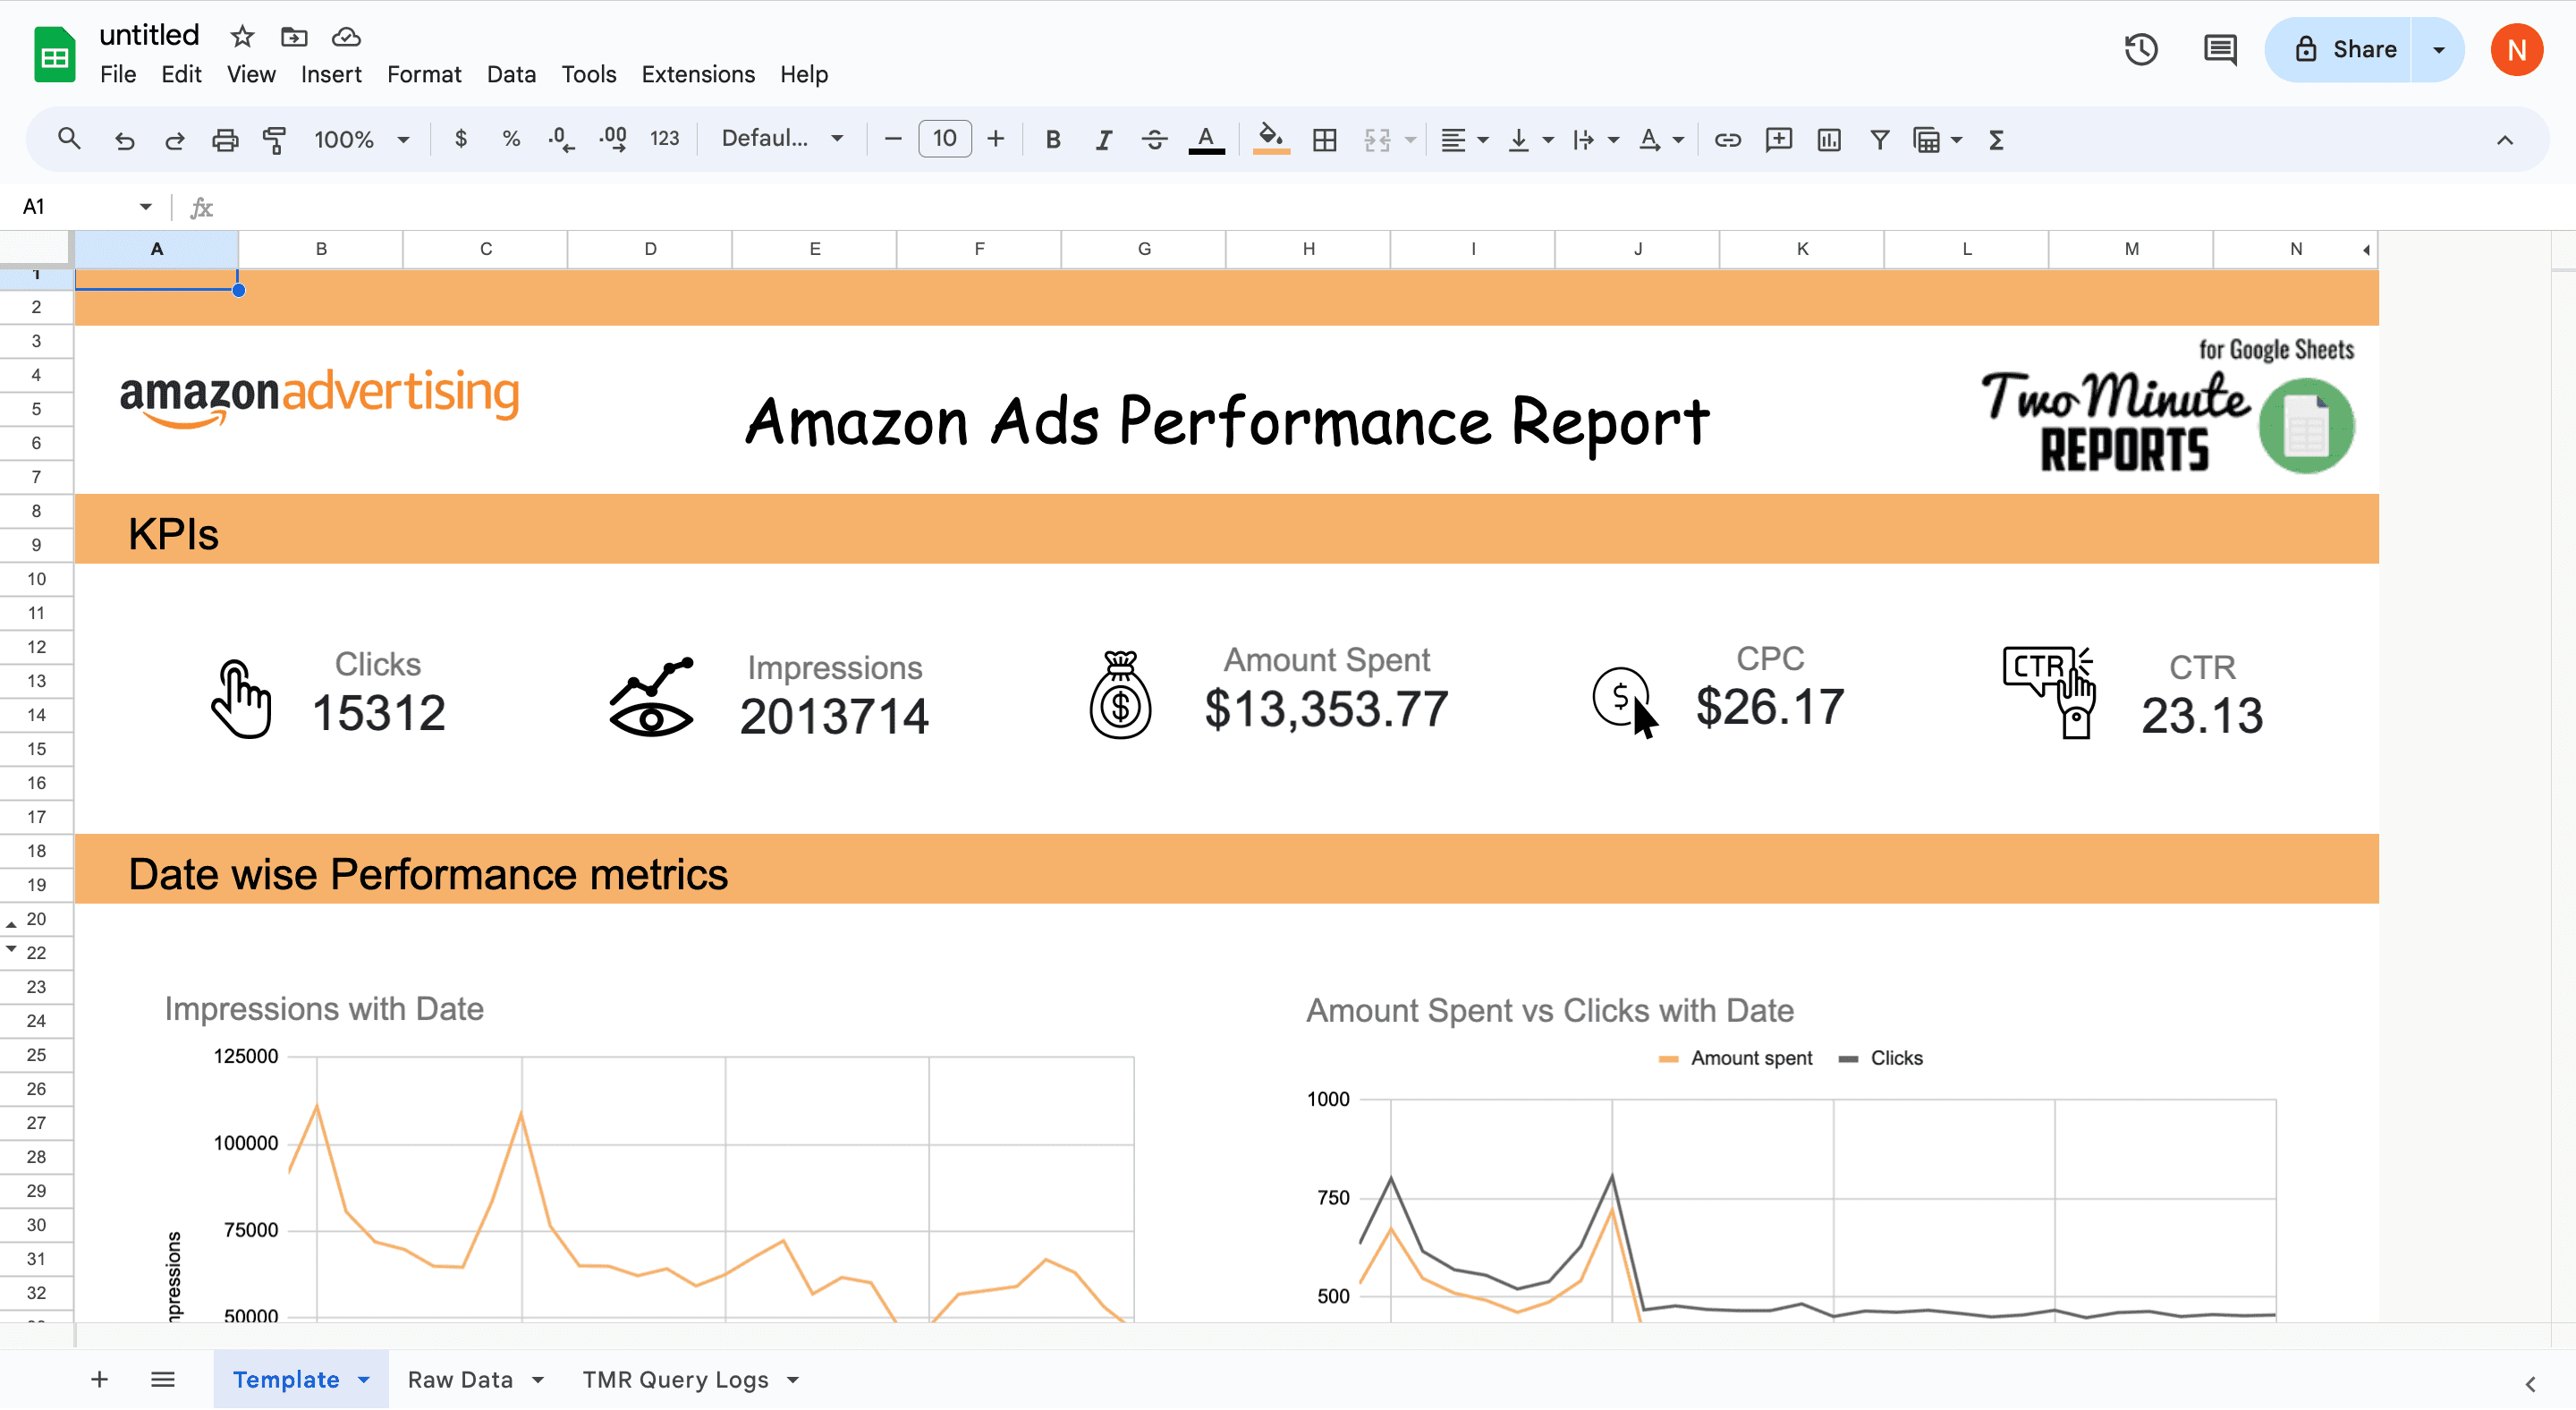Open the font family dropdown
This screenshot has width=2576, height=1410.
pos(782,139)
